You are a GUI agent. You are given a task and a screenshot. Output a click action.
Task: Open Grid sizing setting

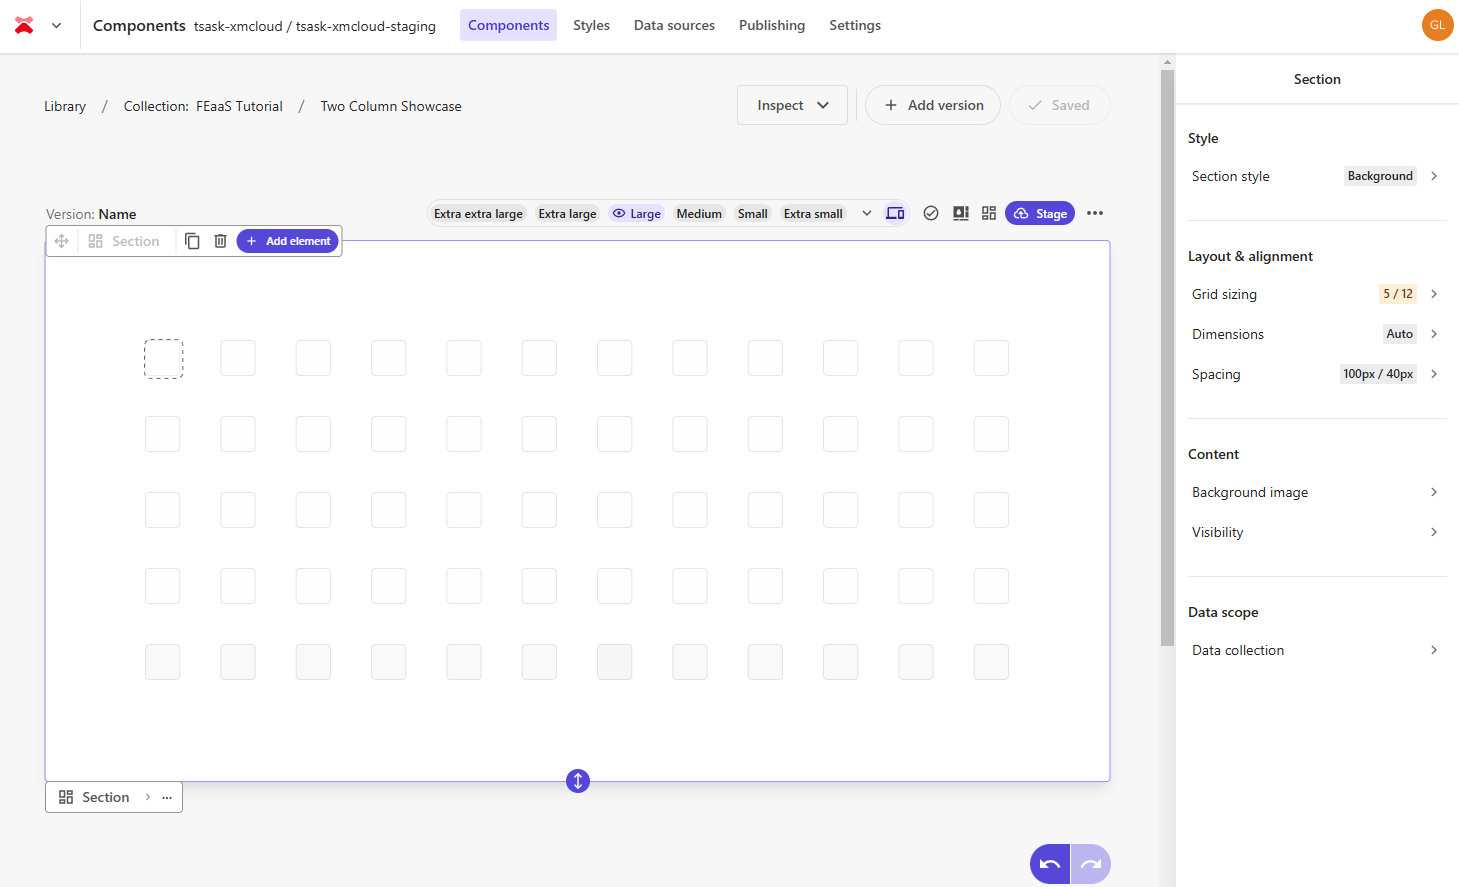click(1317, 294)
